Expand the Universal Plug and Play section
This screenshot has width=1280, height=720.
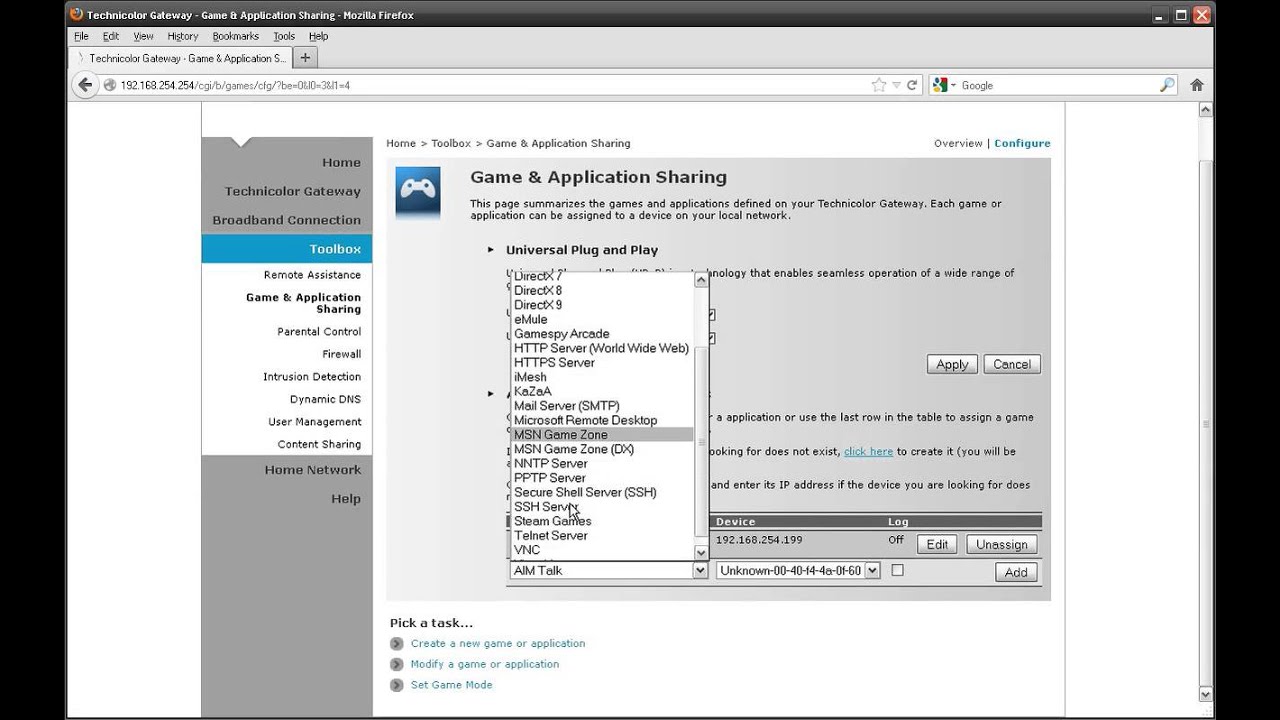pyautogui.click(x=490, y=250)
